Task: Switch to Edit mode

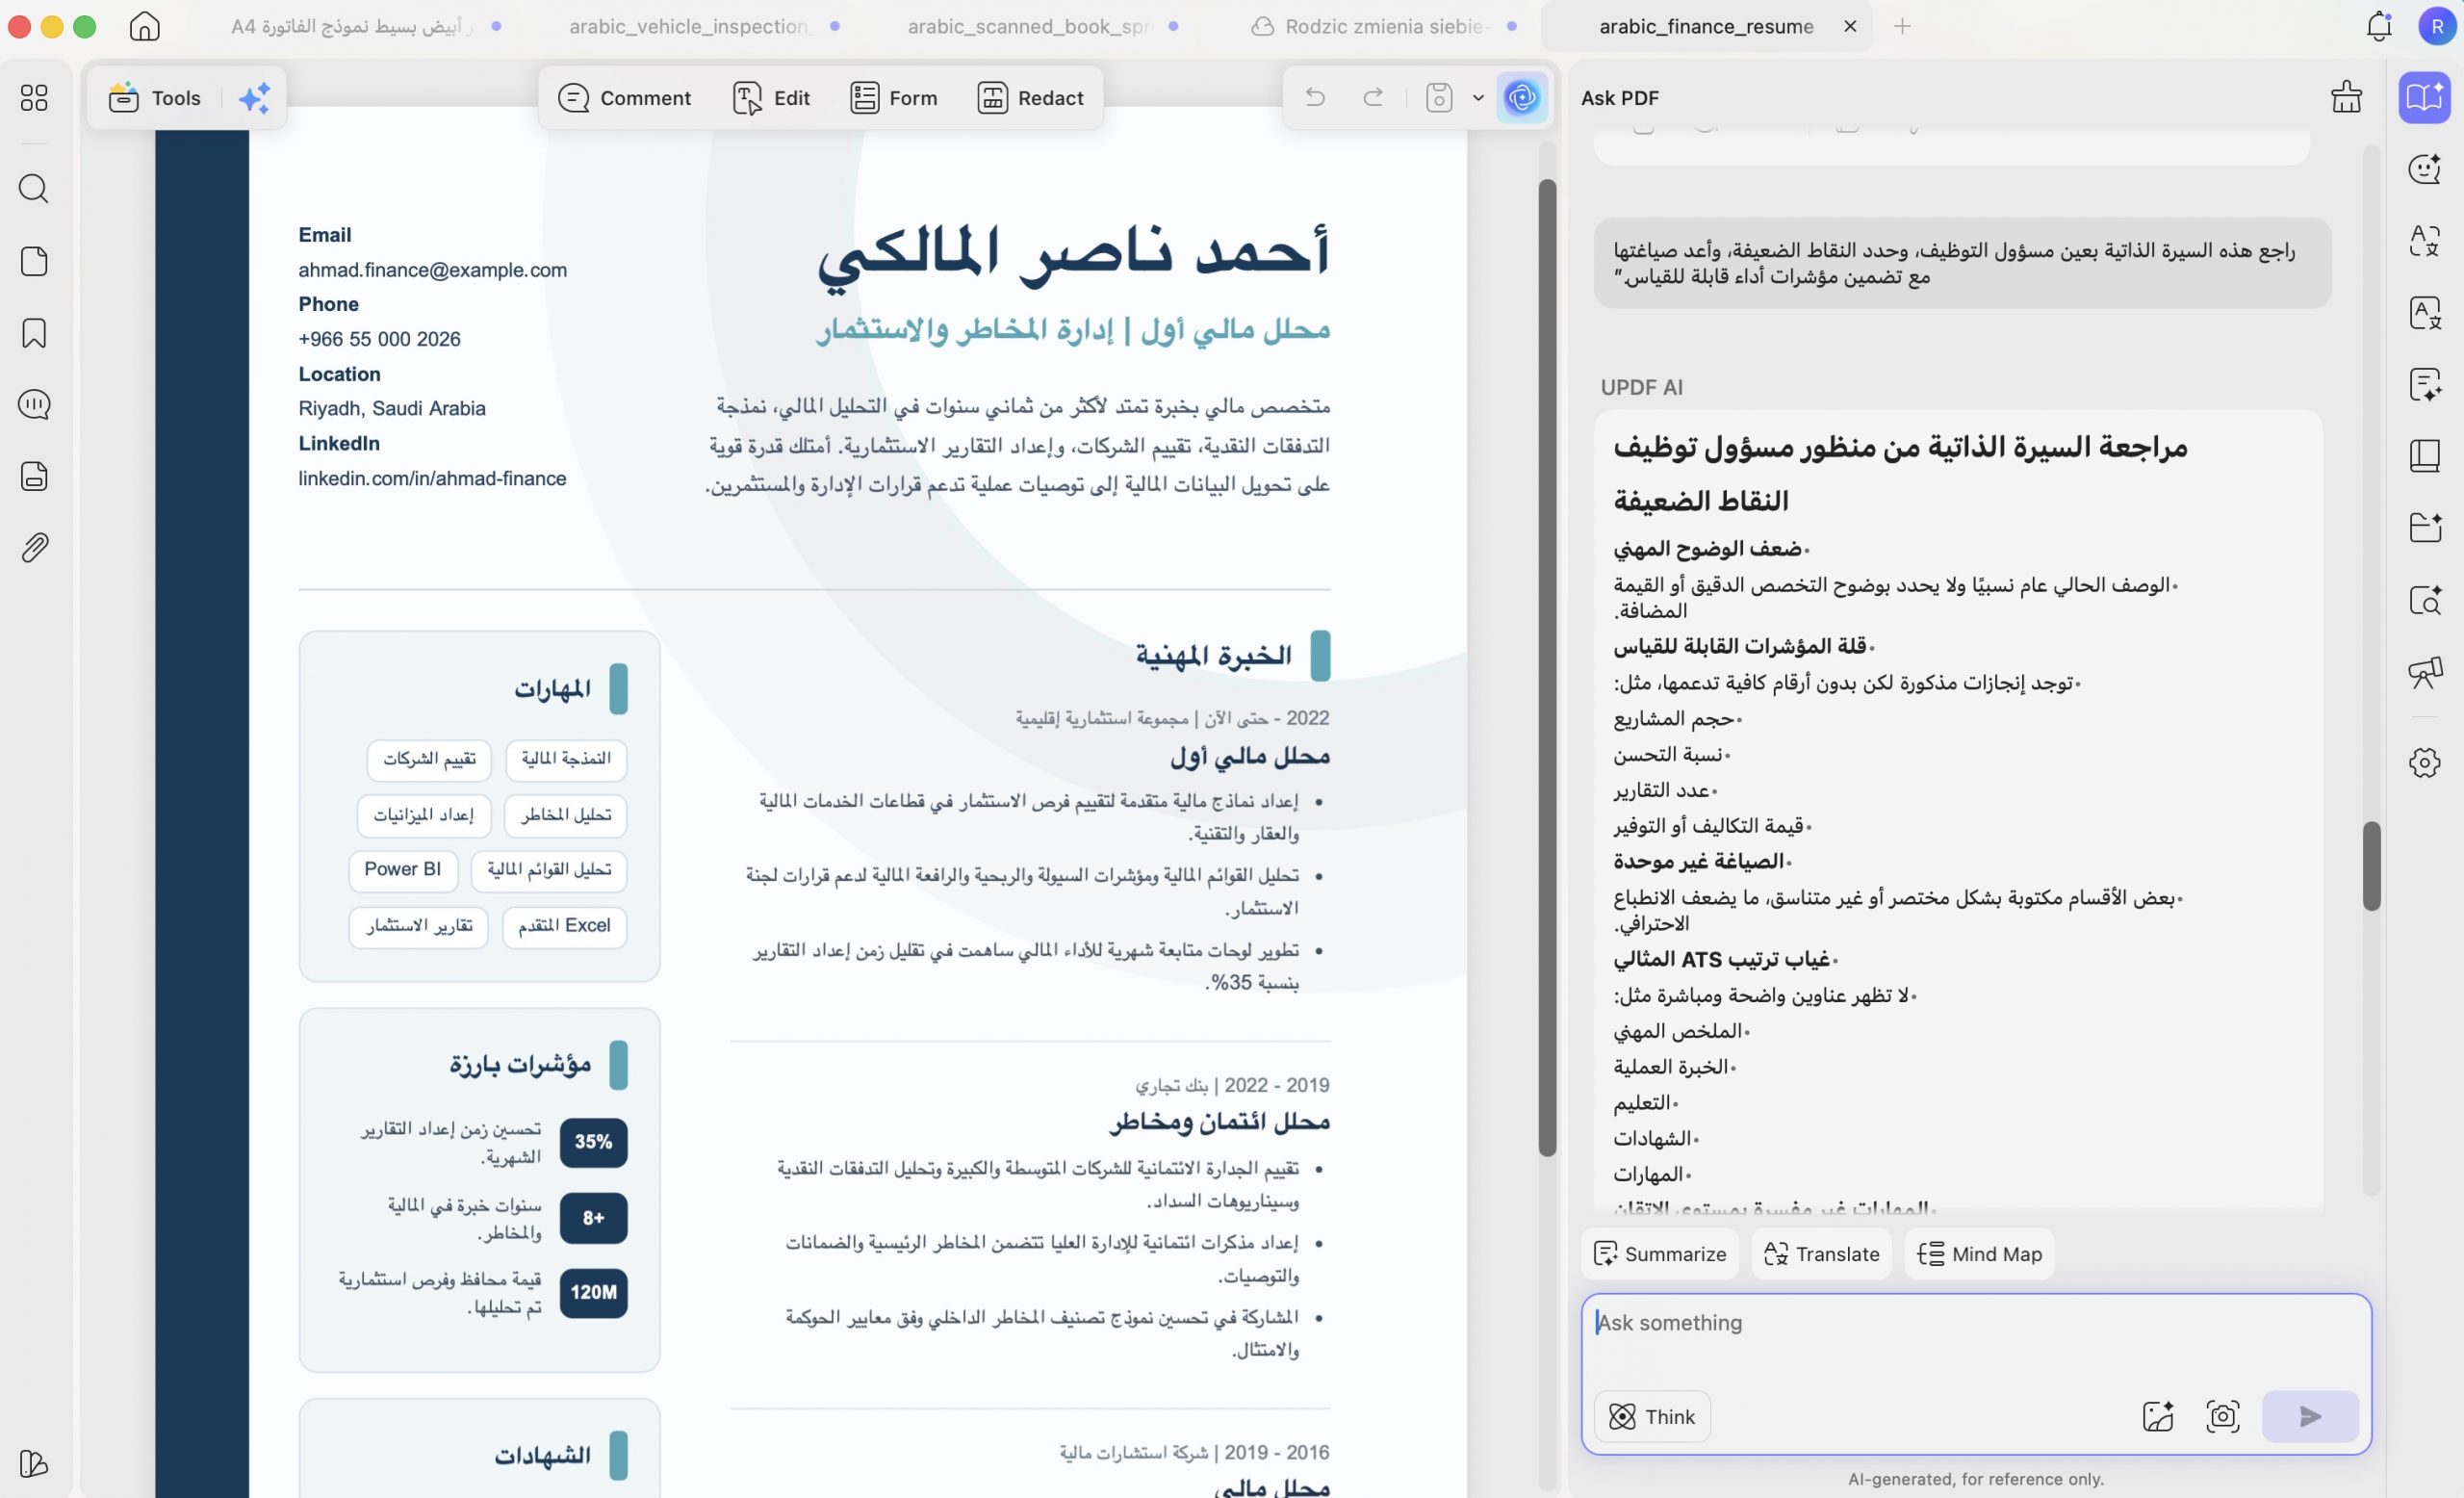Action: 771,98
